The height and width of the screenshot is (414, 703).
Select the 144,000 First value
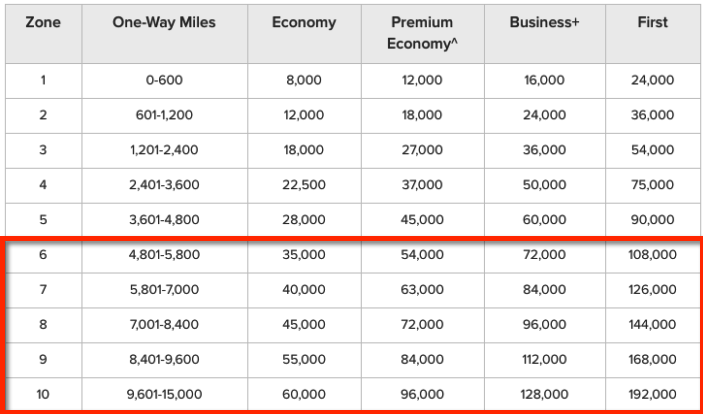point(653,324)
